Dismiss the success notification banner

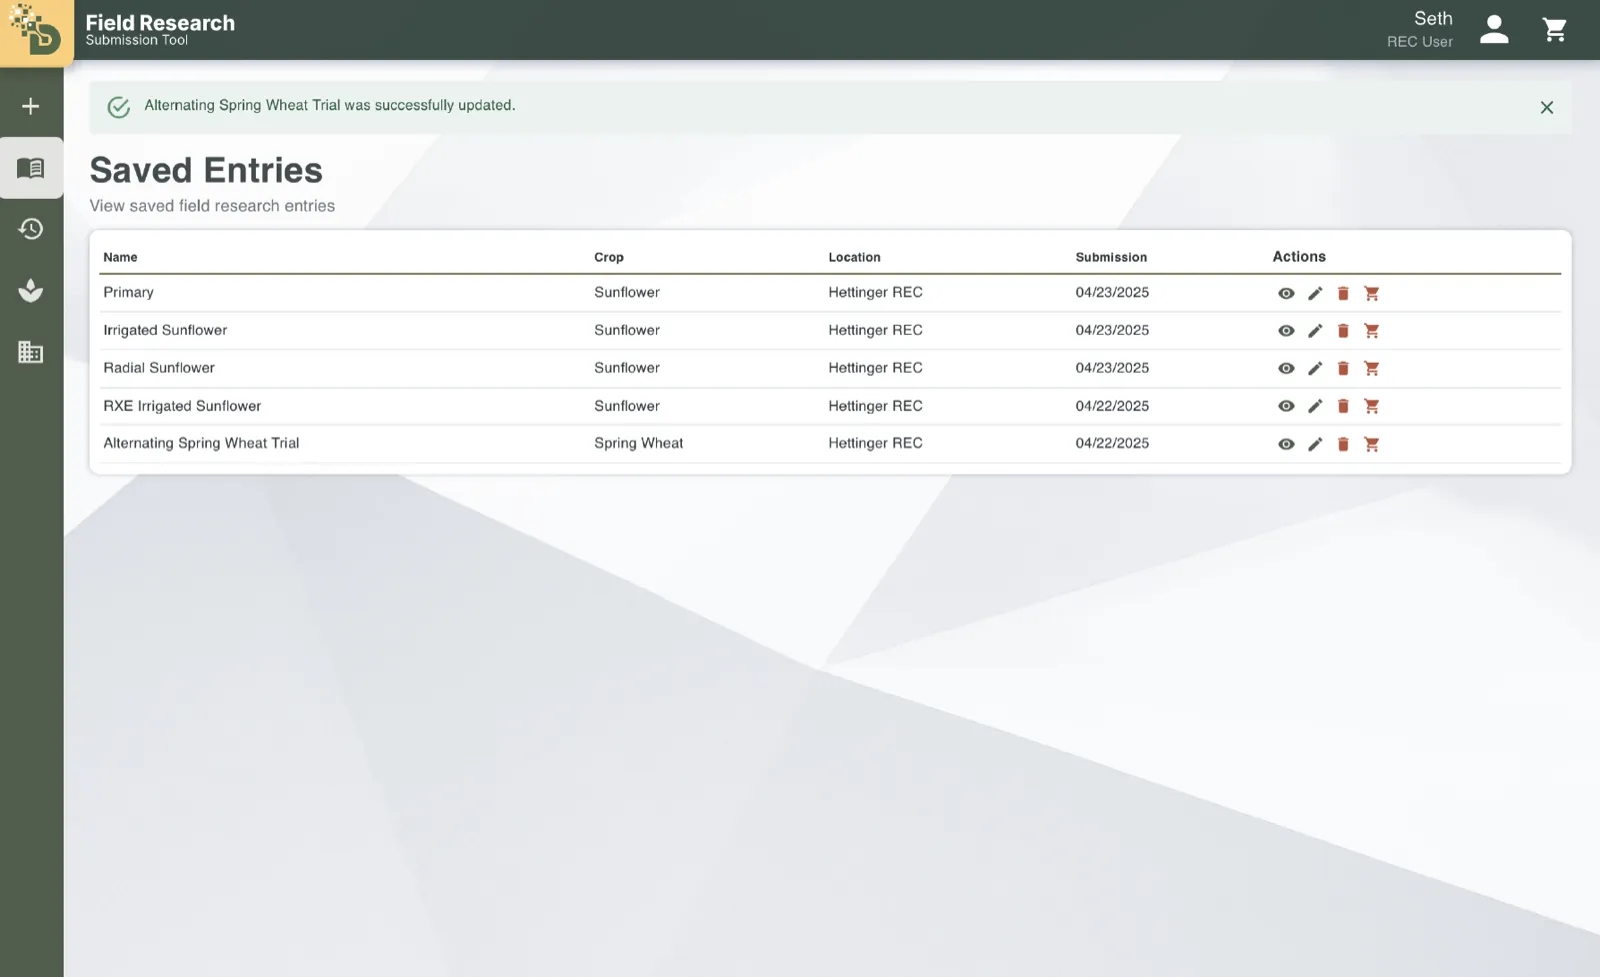pyautogui.click(x=1547, y=107)
